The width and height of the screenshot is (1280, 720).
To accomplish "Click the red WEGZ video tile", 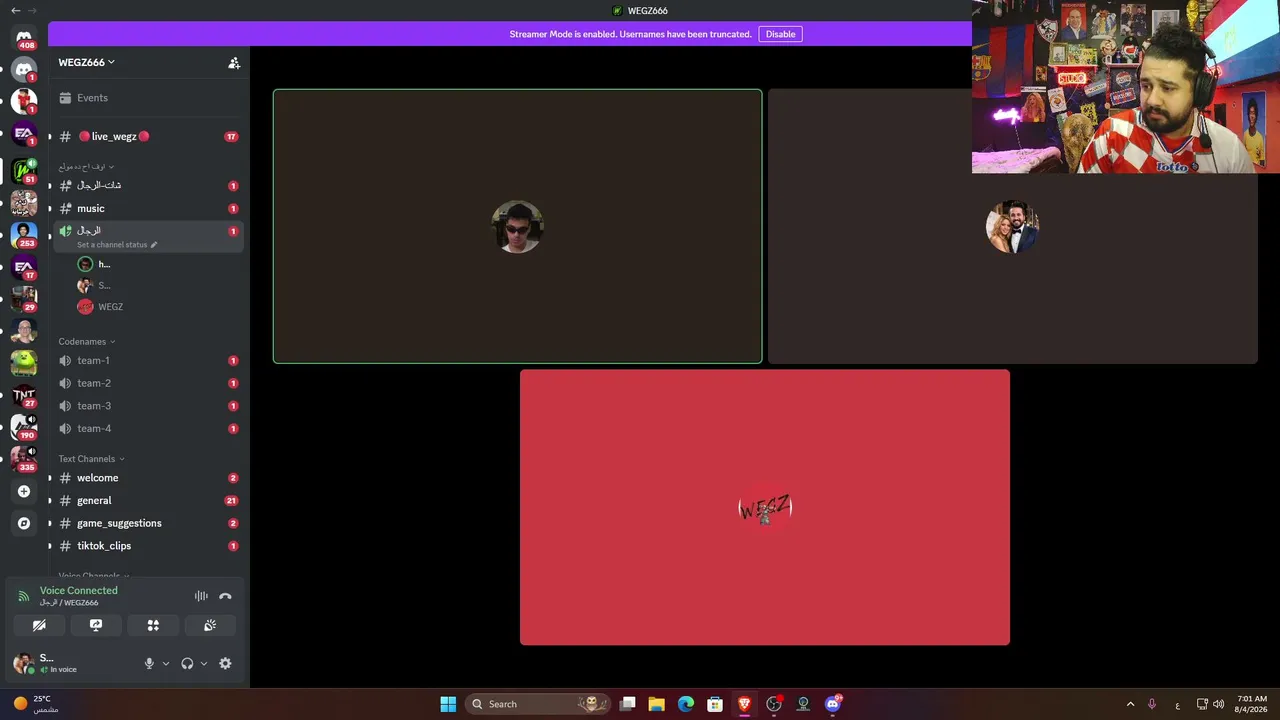I will (765, 507).
